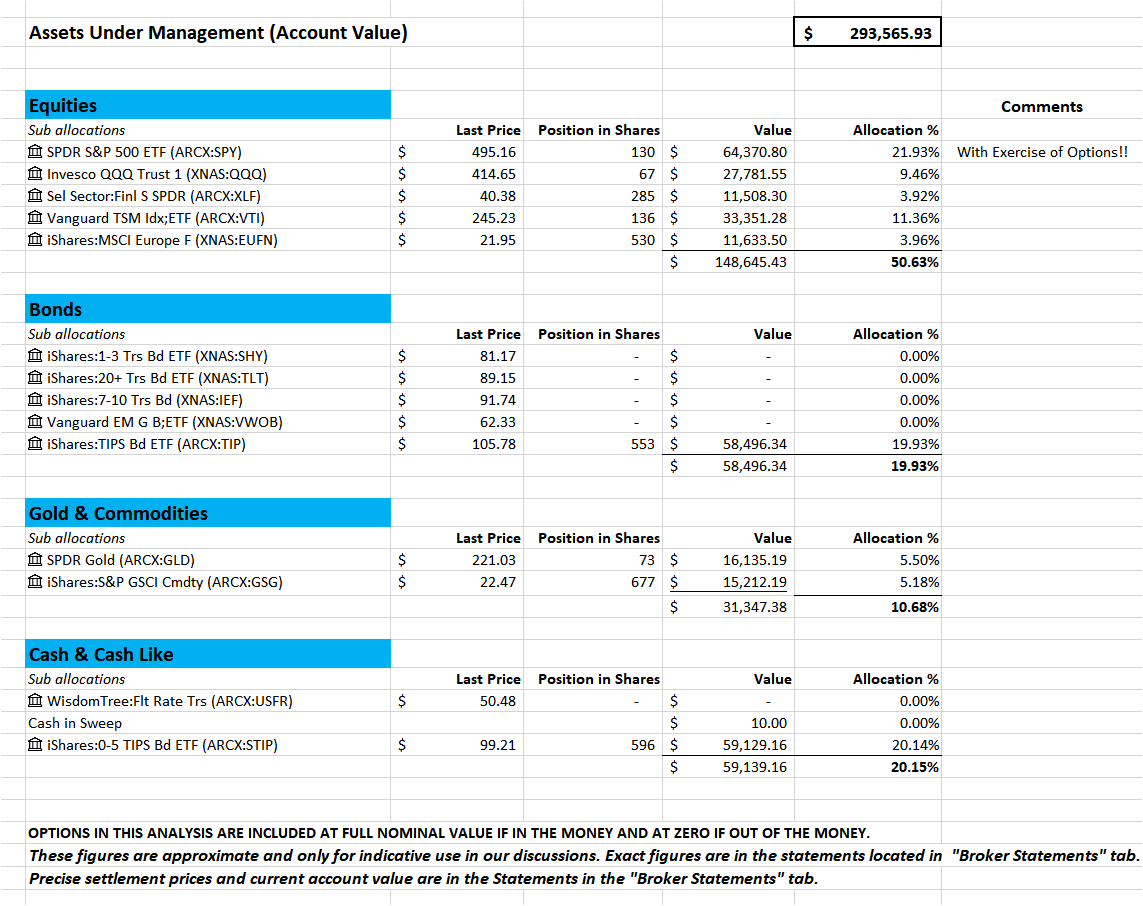The width and height of the screenshot is (1143, 906).
Task: Click STIP allocation 20.14%
Action: click(916, 745)
